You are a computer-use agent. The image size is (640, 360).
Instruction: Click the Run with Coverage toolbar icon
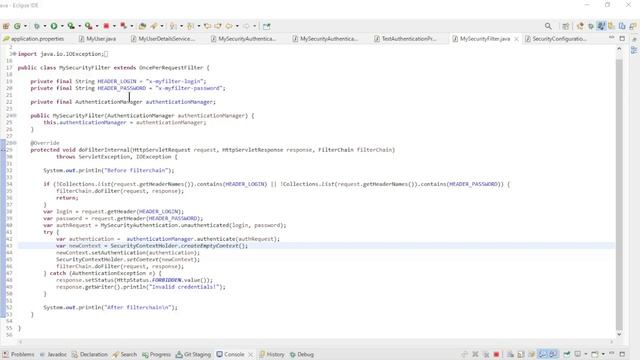click(71, 26)
